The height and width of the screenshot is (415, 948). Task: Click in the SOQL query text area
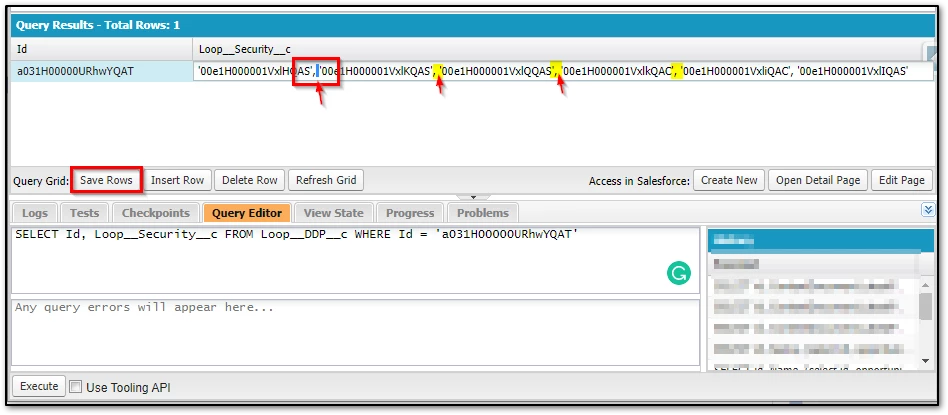pos(356,261)
